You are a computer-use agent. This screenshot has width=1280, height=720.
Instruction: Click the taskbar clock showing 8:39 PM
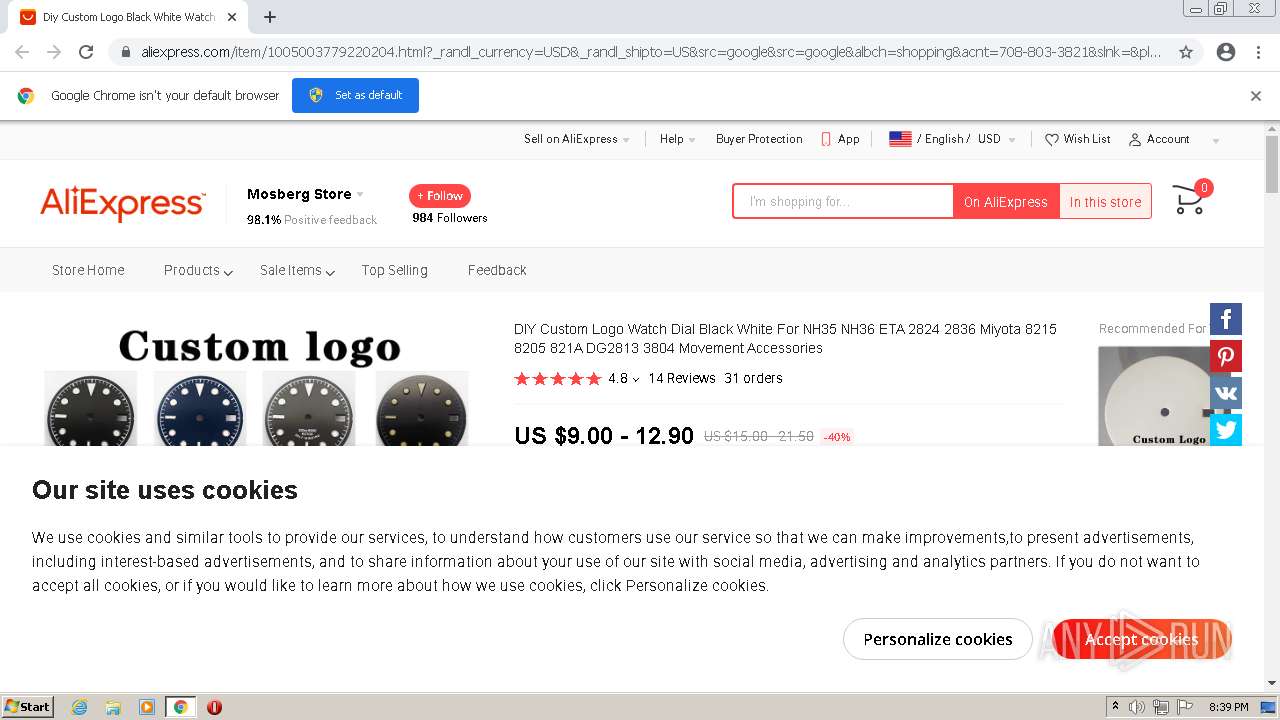point(1228,707)
